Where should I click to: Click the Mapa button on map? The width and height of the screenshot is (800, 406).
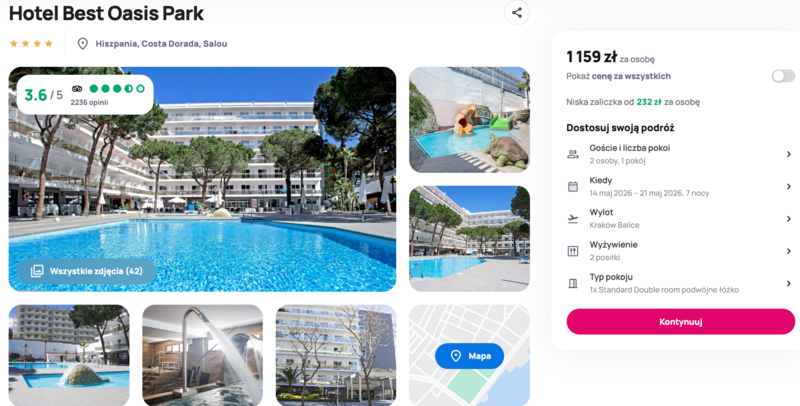point(469,356)
